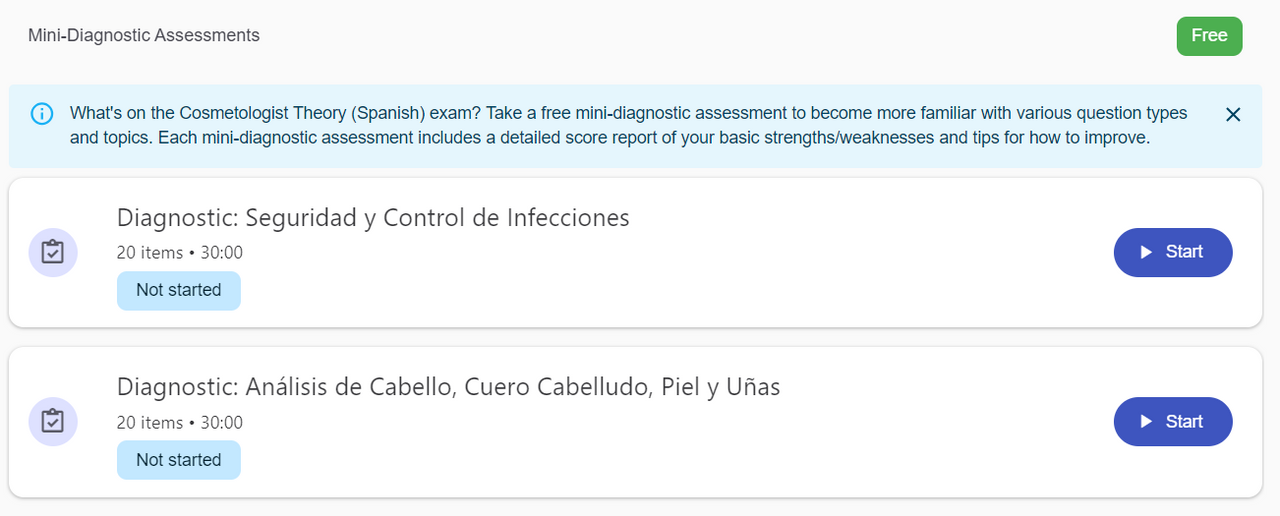Image resolution: width=1280 pixels, height=516 pixels.
Task: Open the Diagnostic: Seguridad y Control de Infecciones title
Action: coord(373,217)
